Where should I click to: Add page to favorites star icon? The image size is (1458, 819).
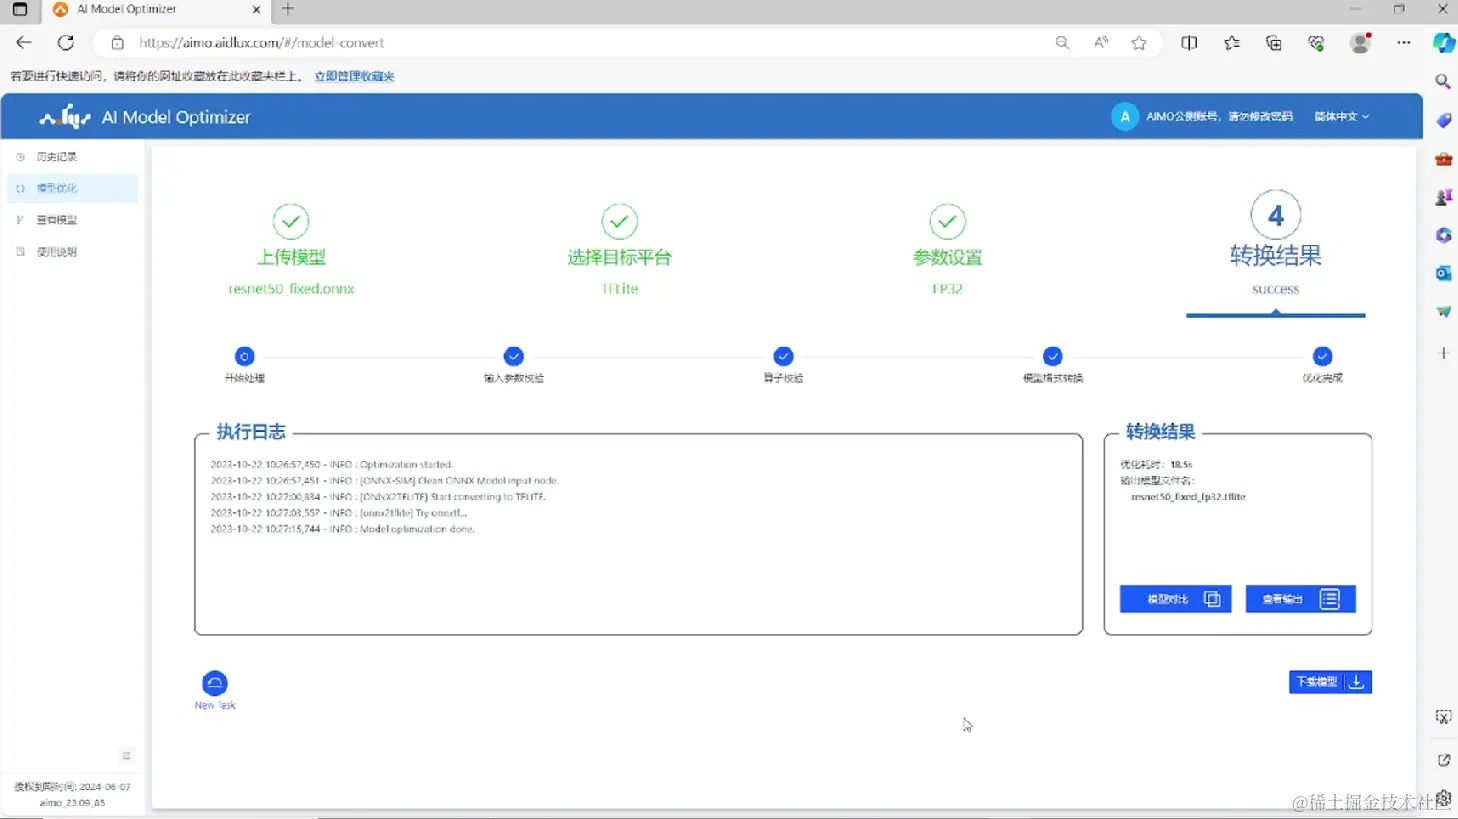tap(1139, 43)
